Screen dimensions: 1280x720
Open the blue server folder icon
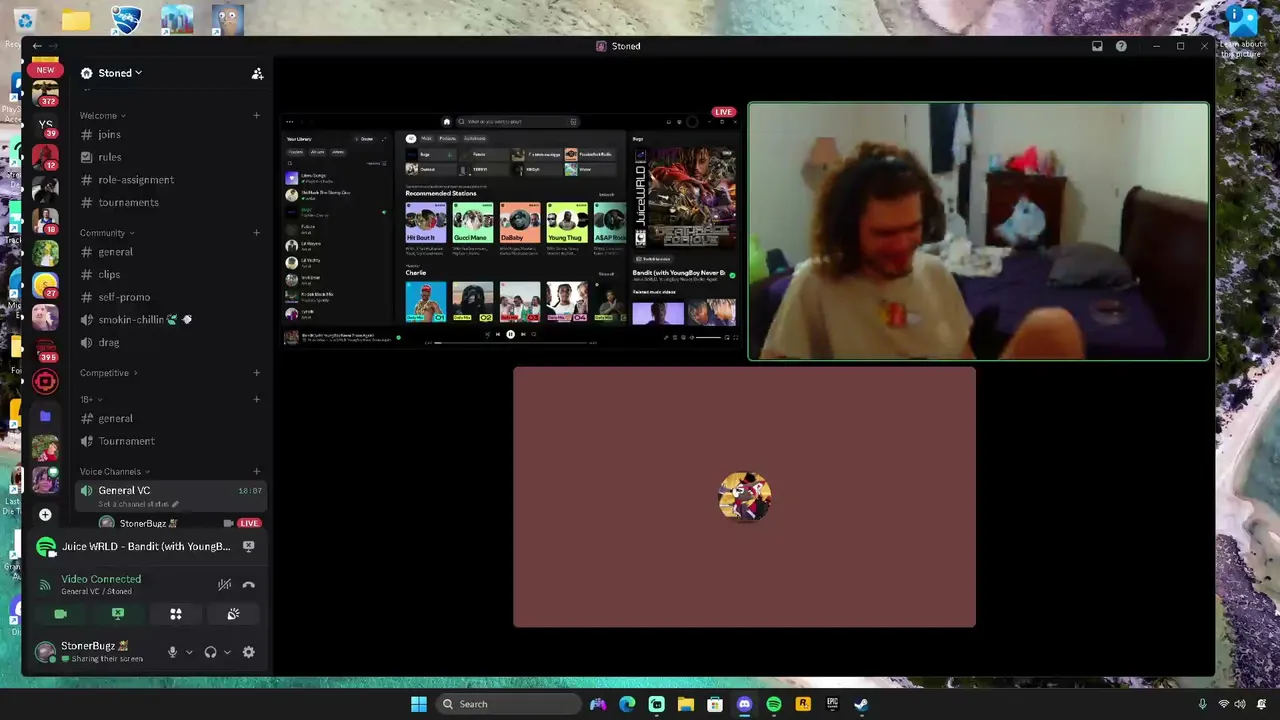click(x=45, y=416)
